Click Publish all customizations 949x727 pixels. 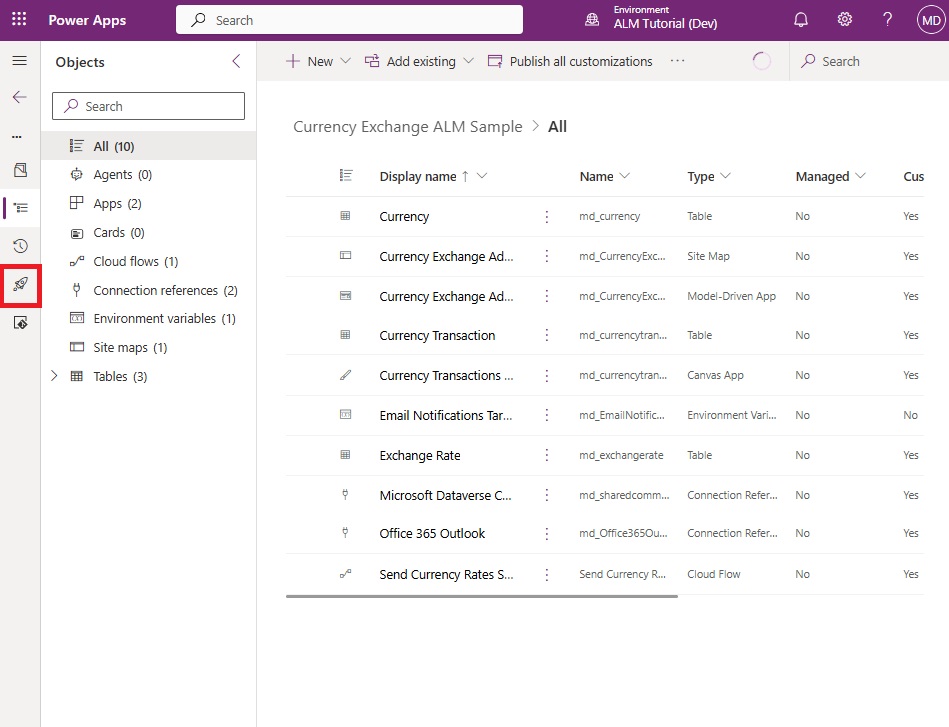click(570, 61)
